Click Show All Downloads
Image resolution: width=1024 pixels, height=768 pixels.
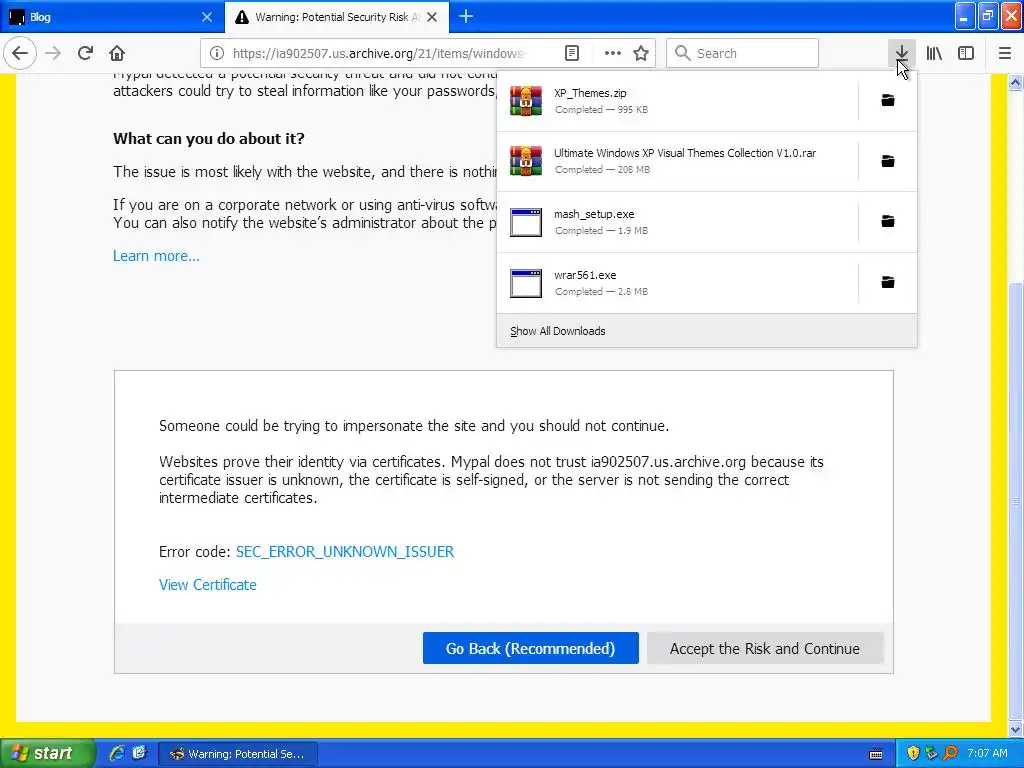(x=707, y=331)
